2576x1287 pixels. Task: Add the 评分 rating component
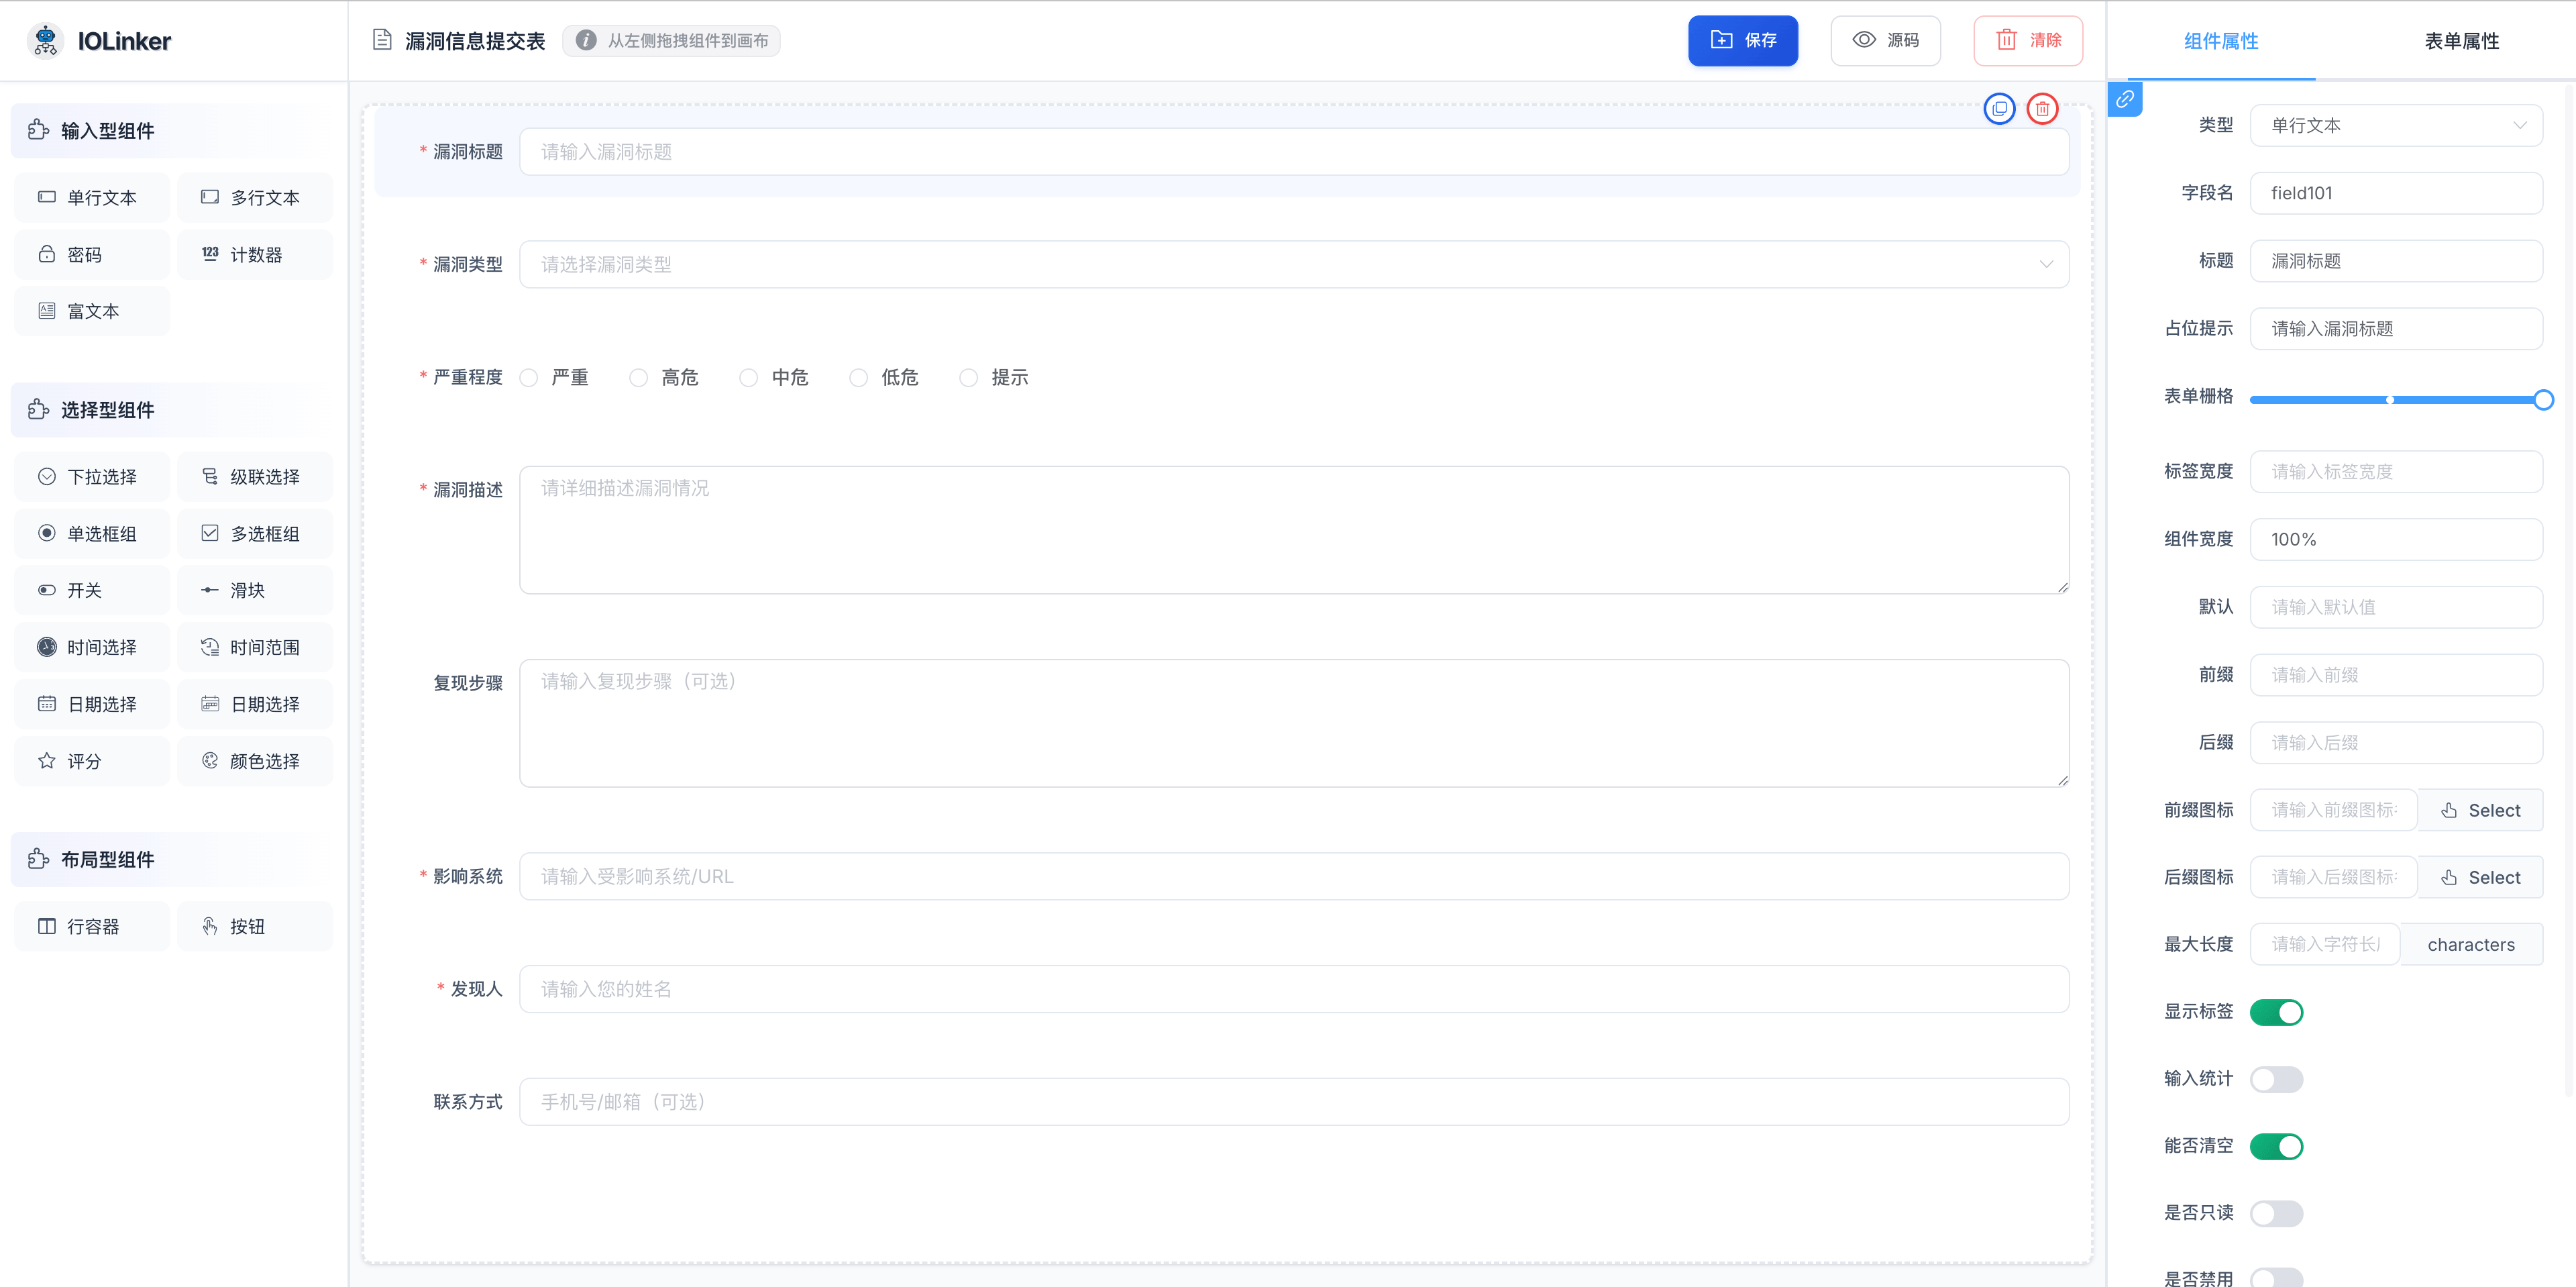[92, 761]
